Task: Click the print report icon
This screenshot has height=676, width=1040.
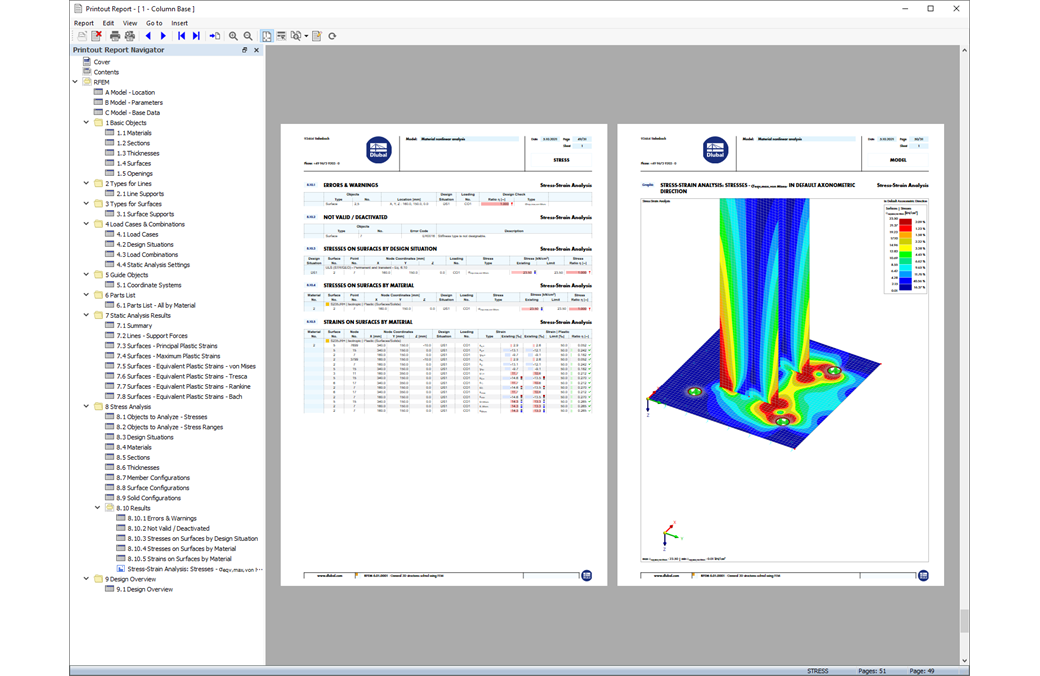Action: (115, 36)
